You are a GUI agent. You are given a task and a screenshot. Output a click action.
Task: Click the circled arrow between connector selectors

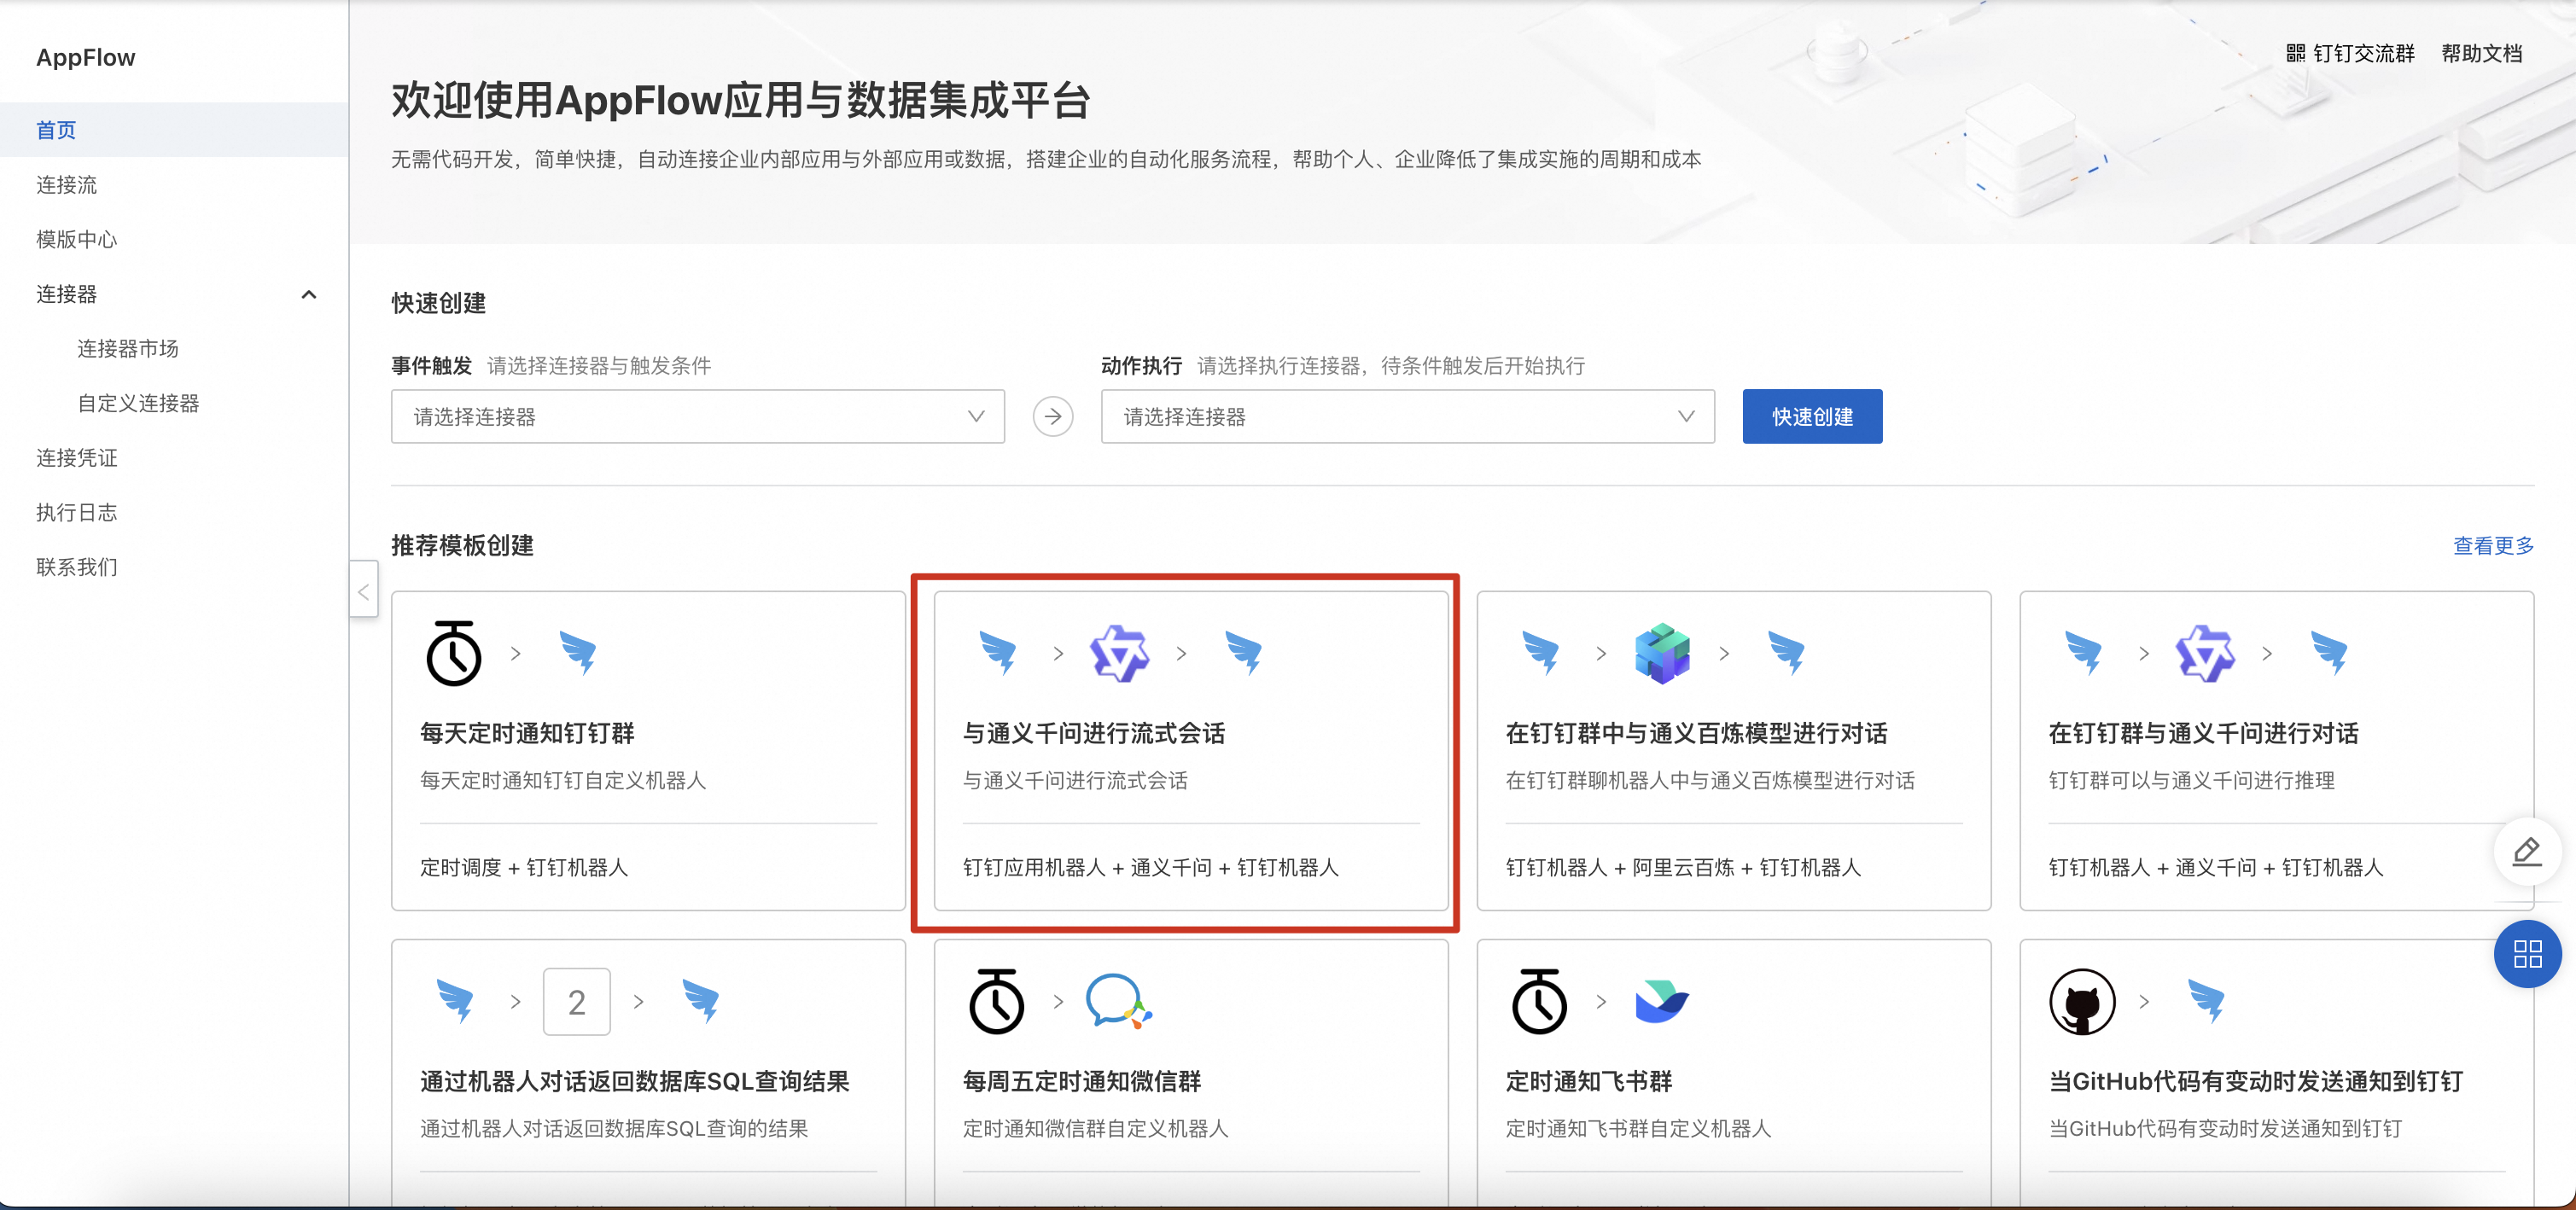coord(1053,416)
